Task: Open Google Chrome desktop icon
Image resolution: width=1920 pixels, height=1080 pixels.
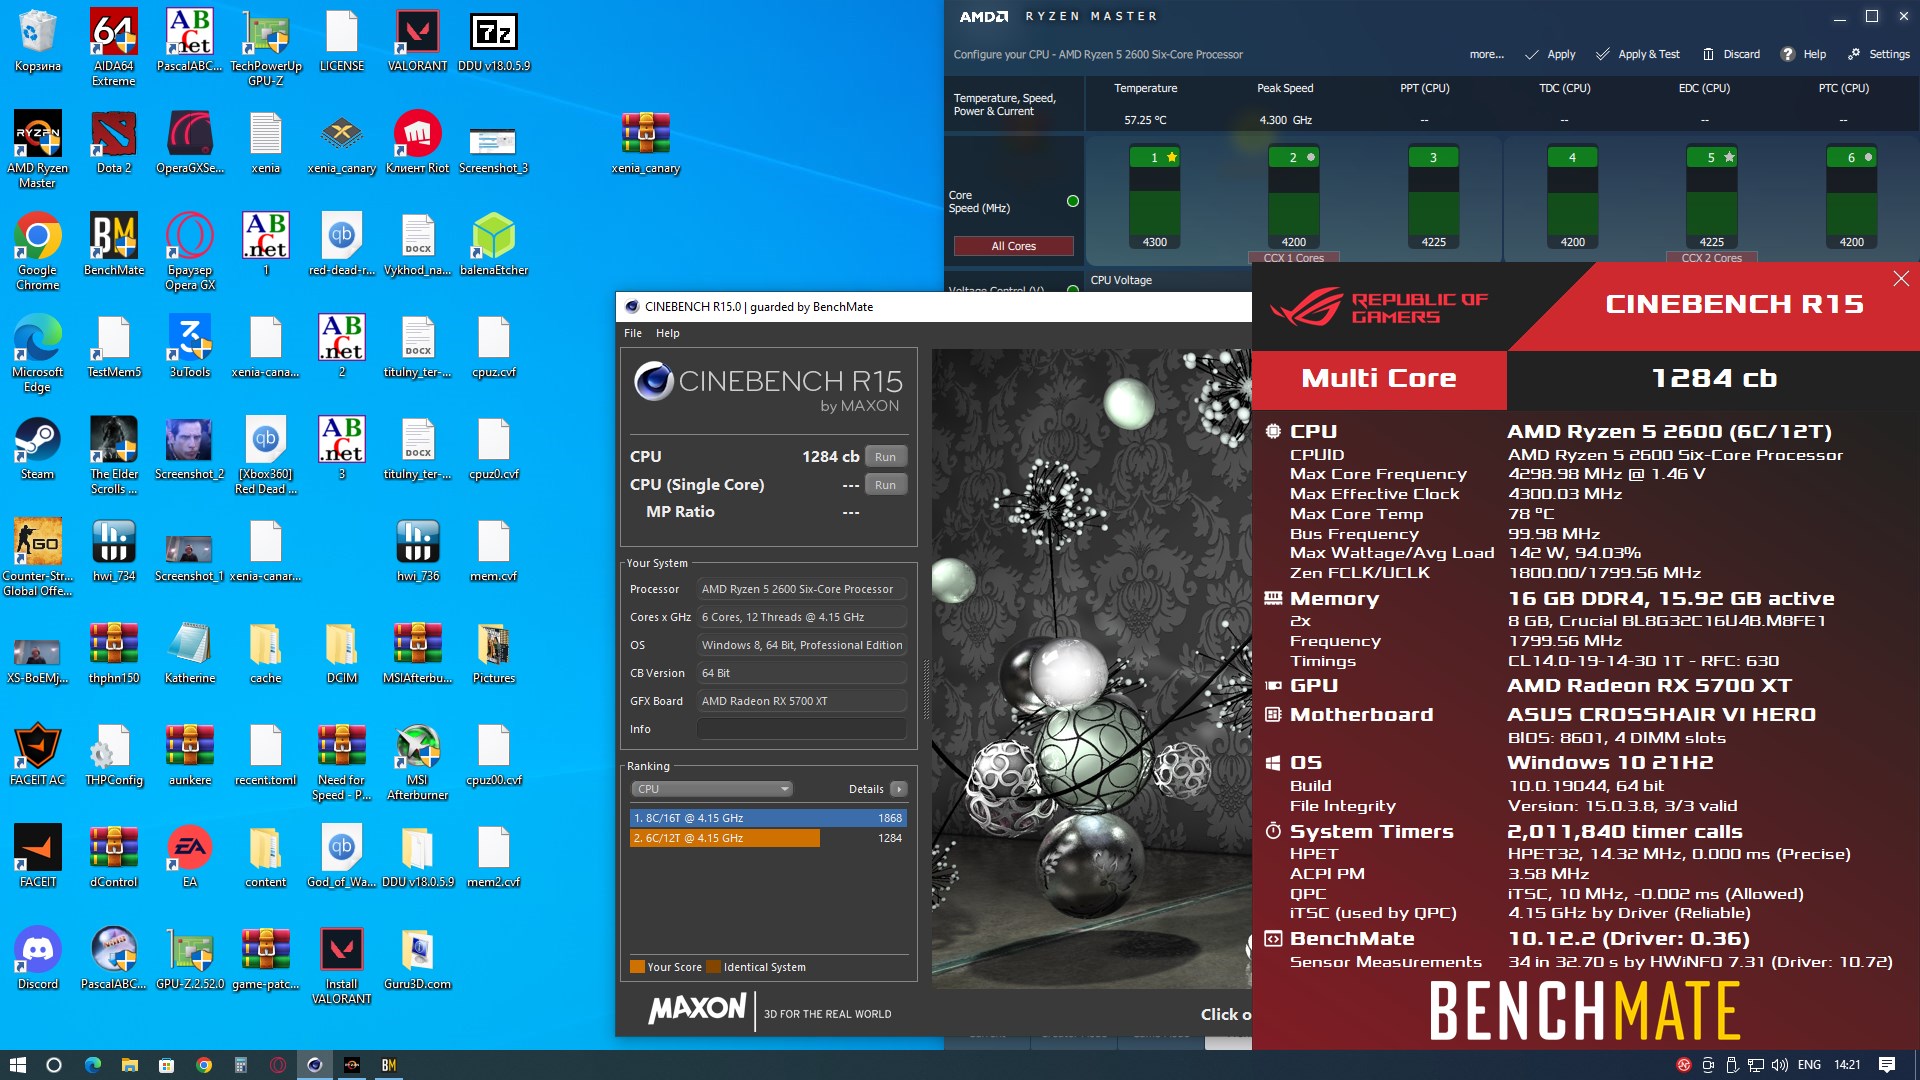Action: 38,250
